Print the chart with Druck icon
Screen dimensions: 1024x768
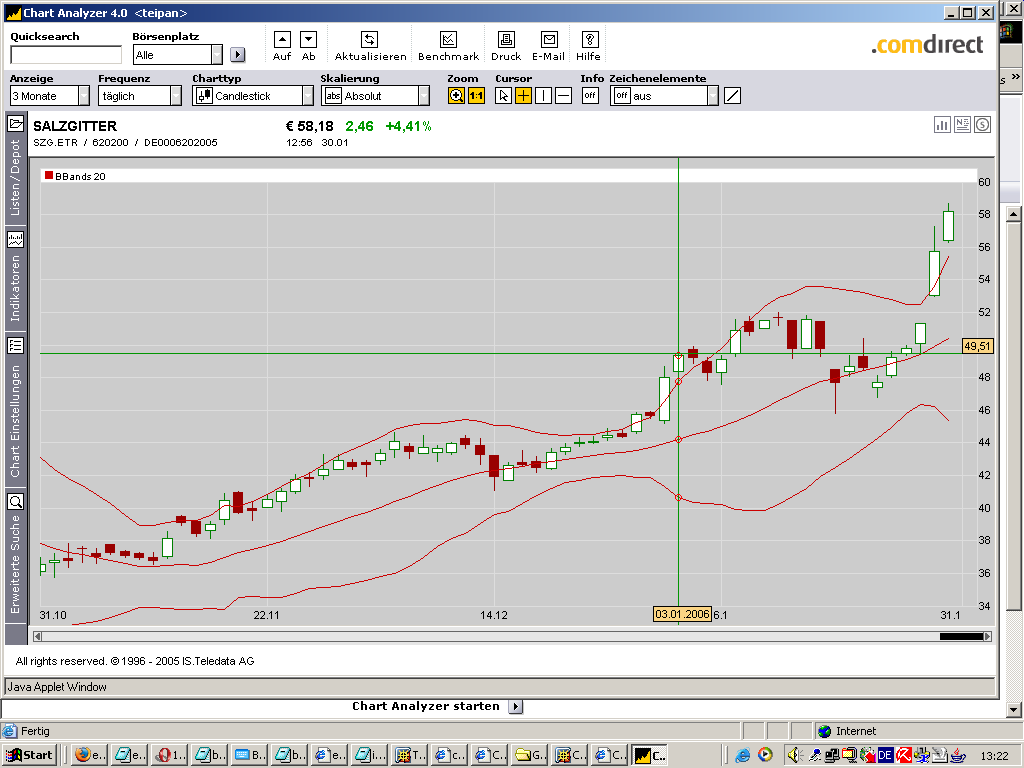tap(506, 40)
